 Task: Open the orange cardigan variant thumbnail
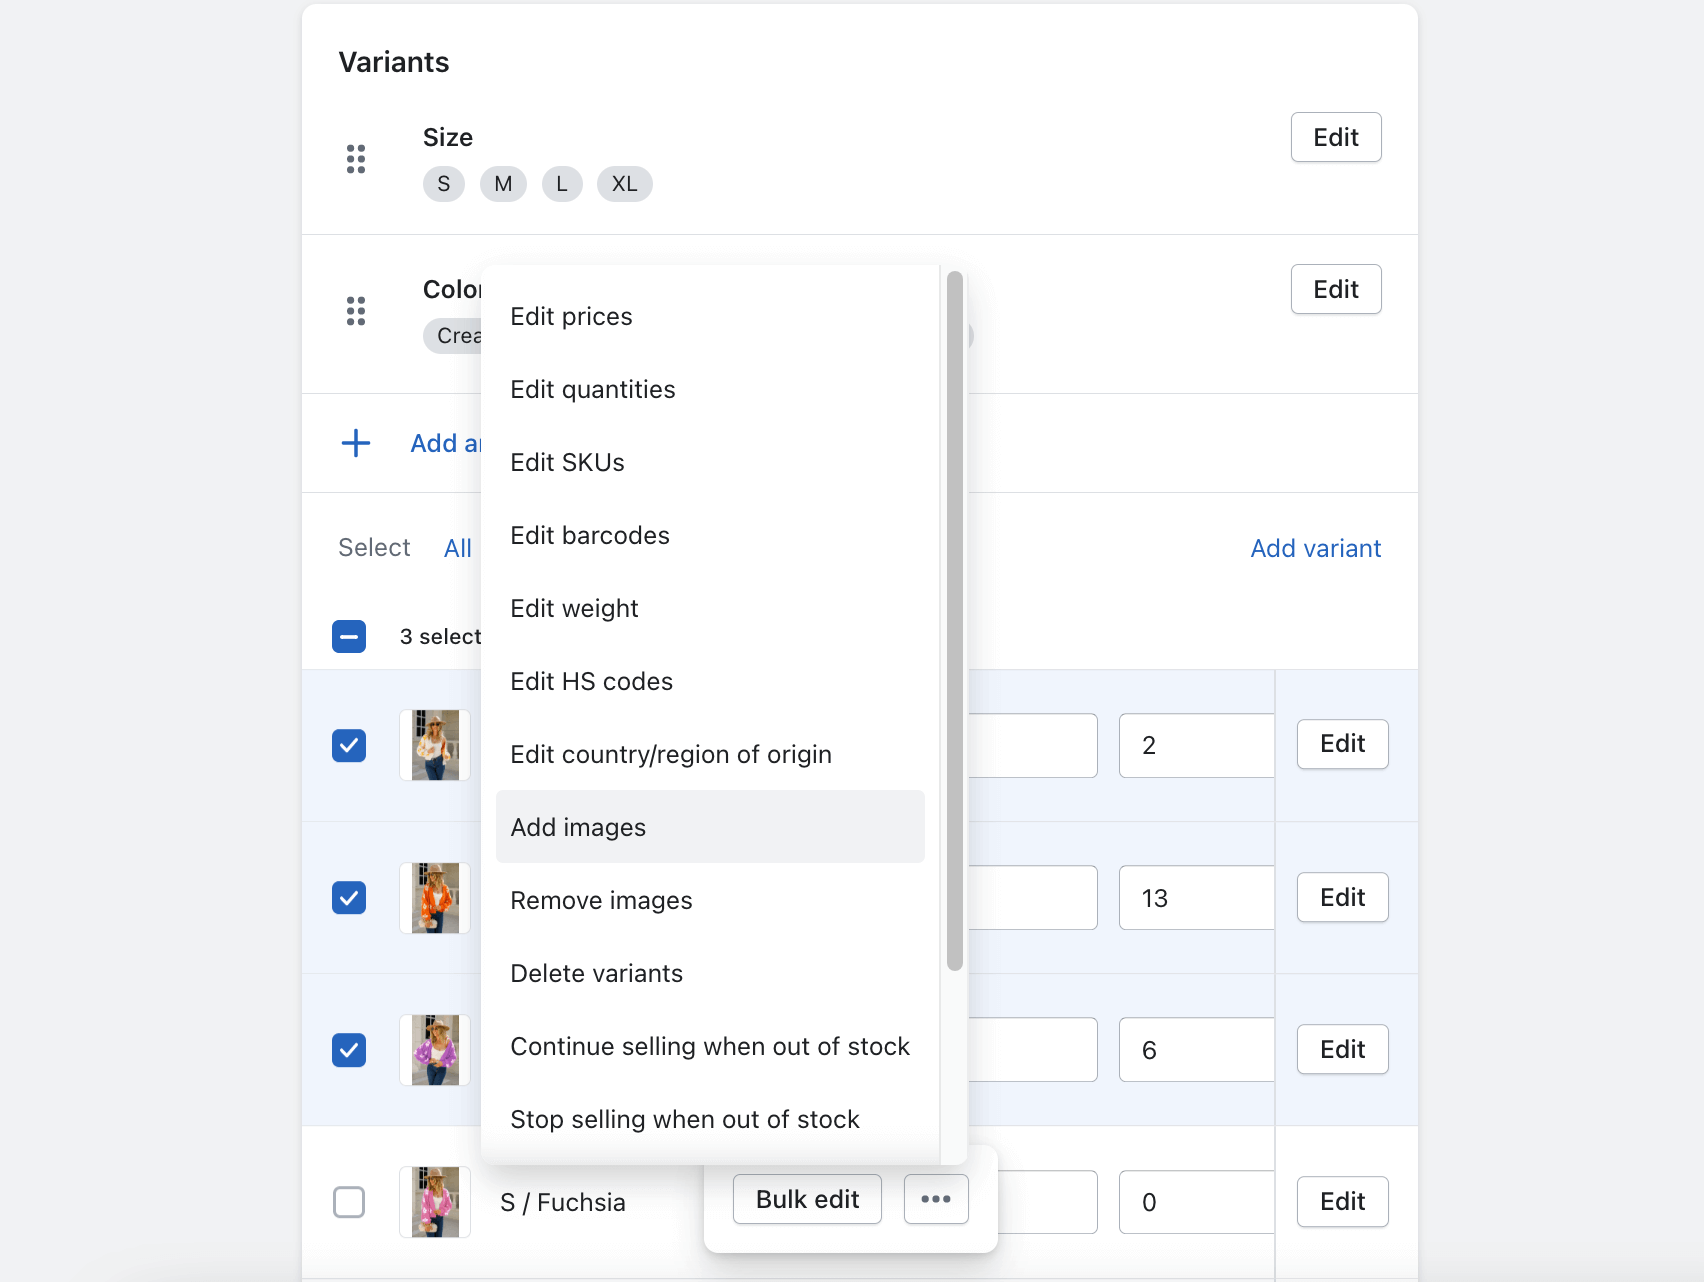(435, 898)
